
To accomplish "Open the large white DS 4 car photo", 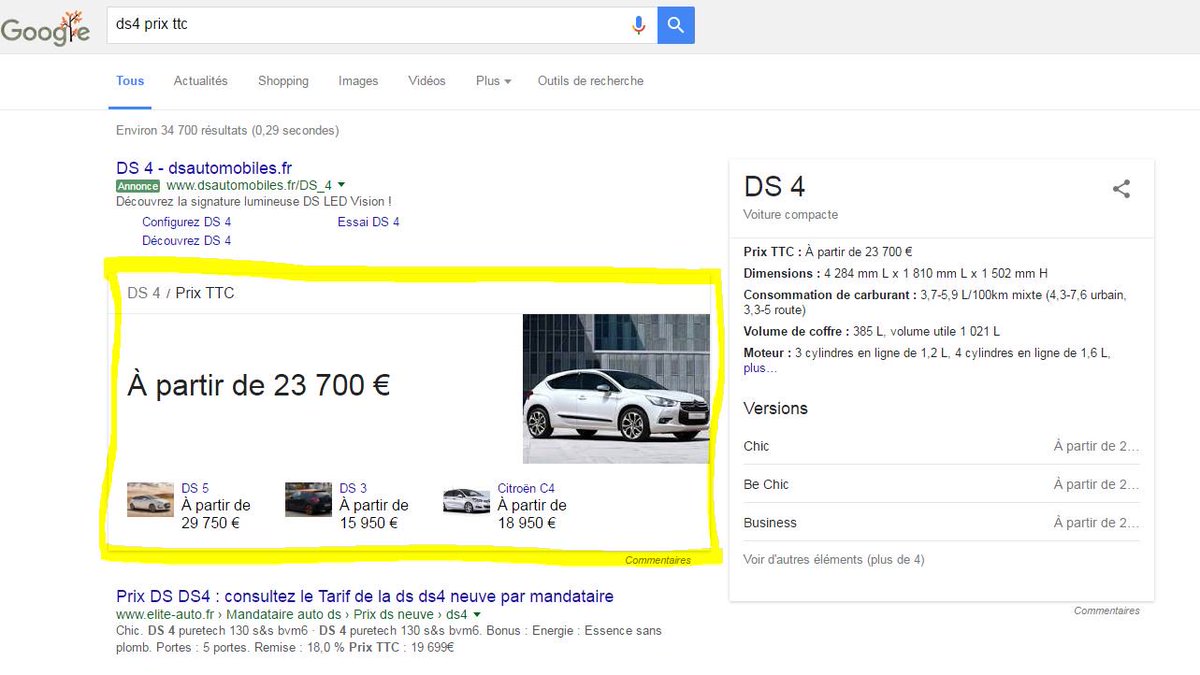I will click(616, 389).
